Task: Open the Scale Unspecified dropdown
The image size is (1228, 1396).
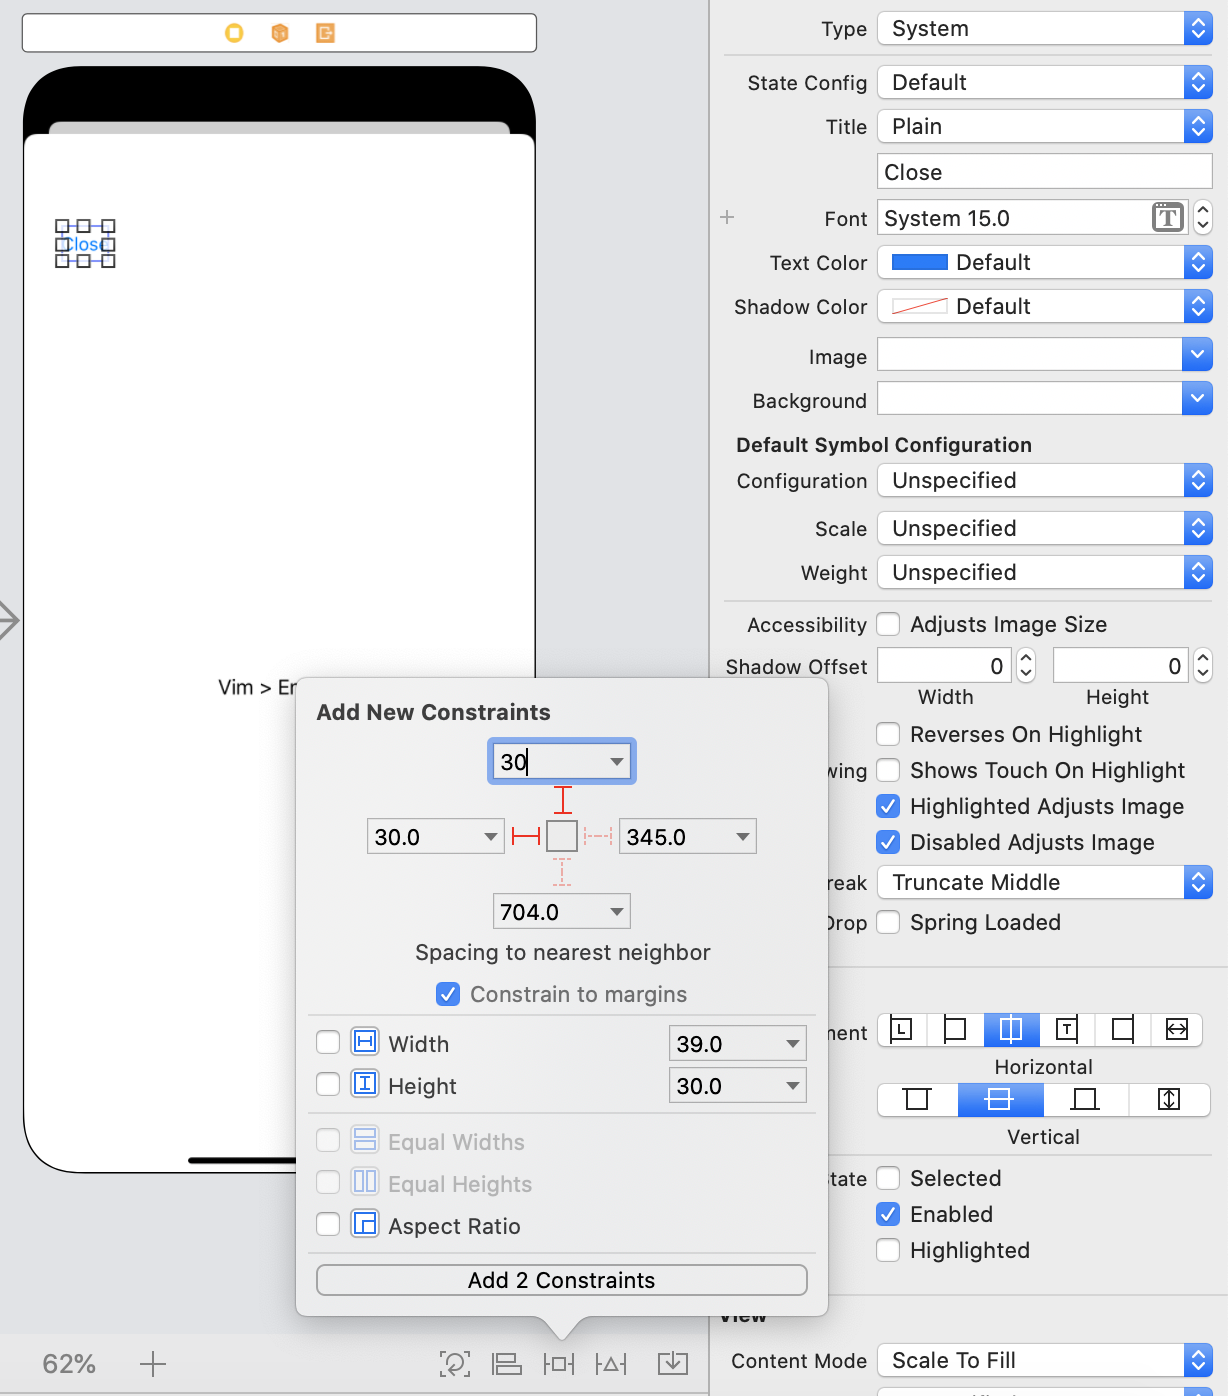Action: tap(1045, 528)
